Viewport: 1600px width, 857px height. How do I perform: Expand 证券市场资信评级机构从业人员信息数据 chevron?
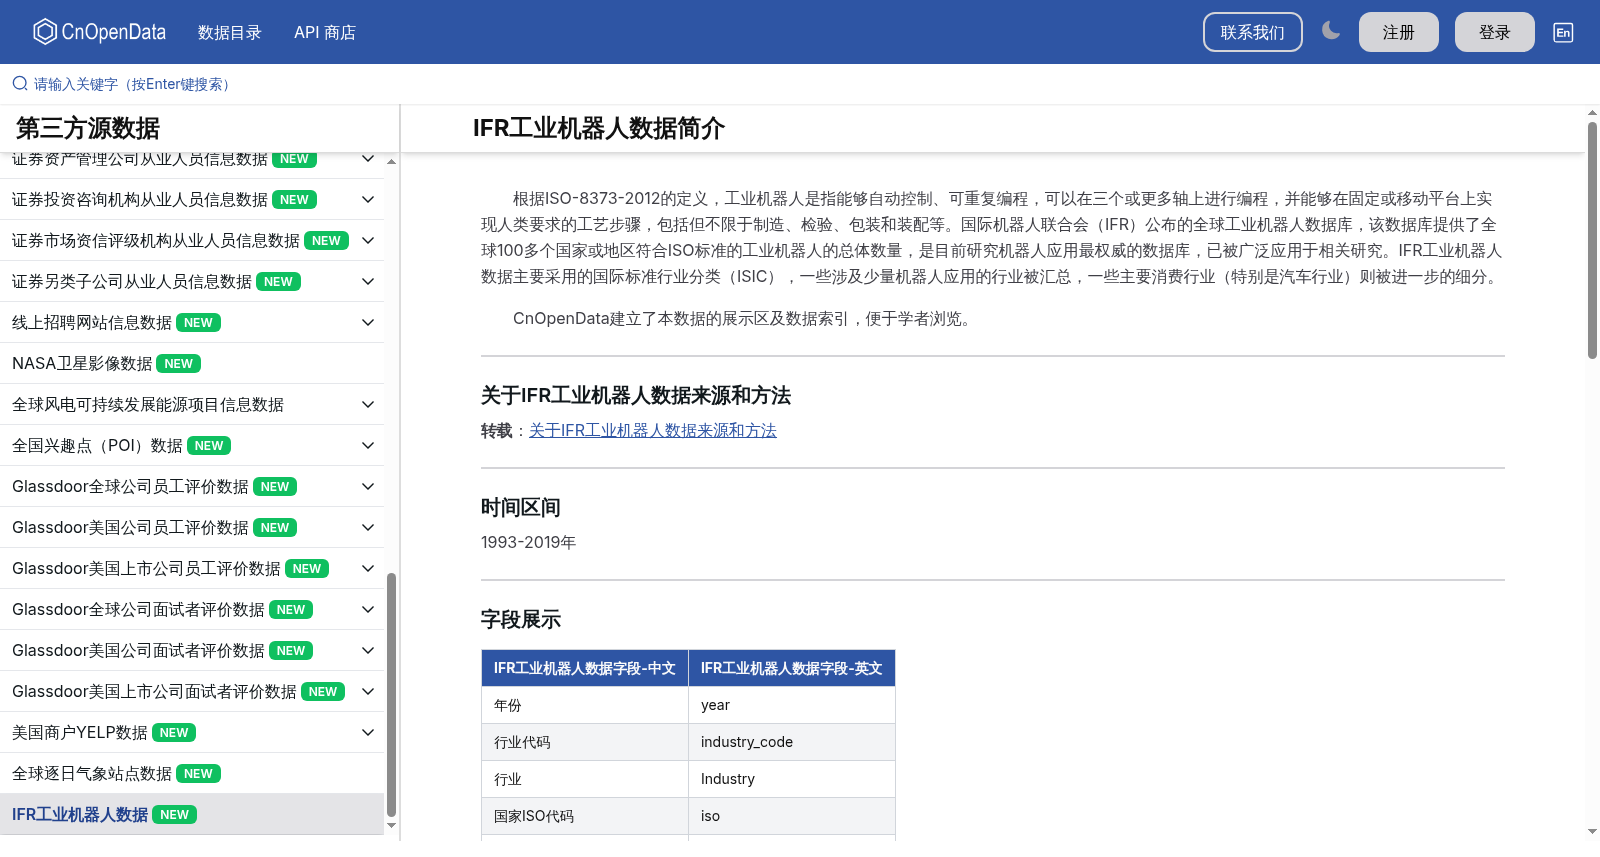(368, 240)
